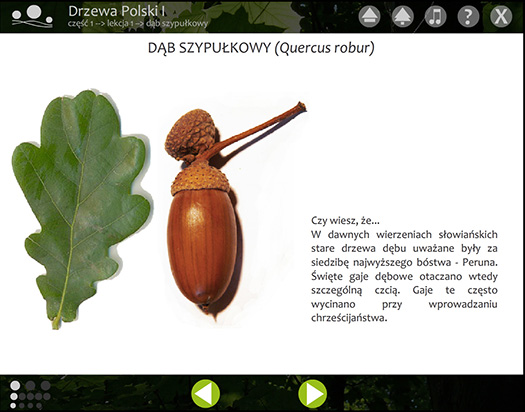Viewport: 525px width, 412px height.
Task: Close the app with X icon
Action: (501, 16)
